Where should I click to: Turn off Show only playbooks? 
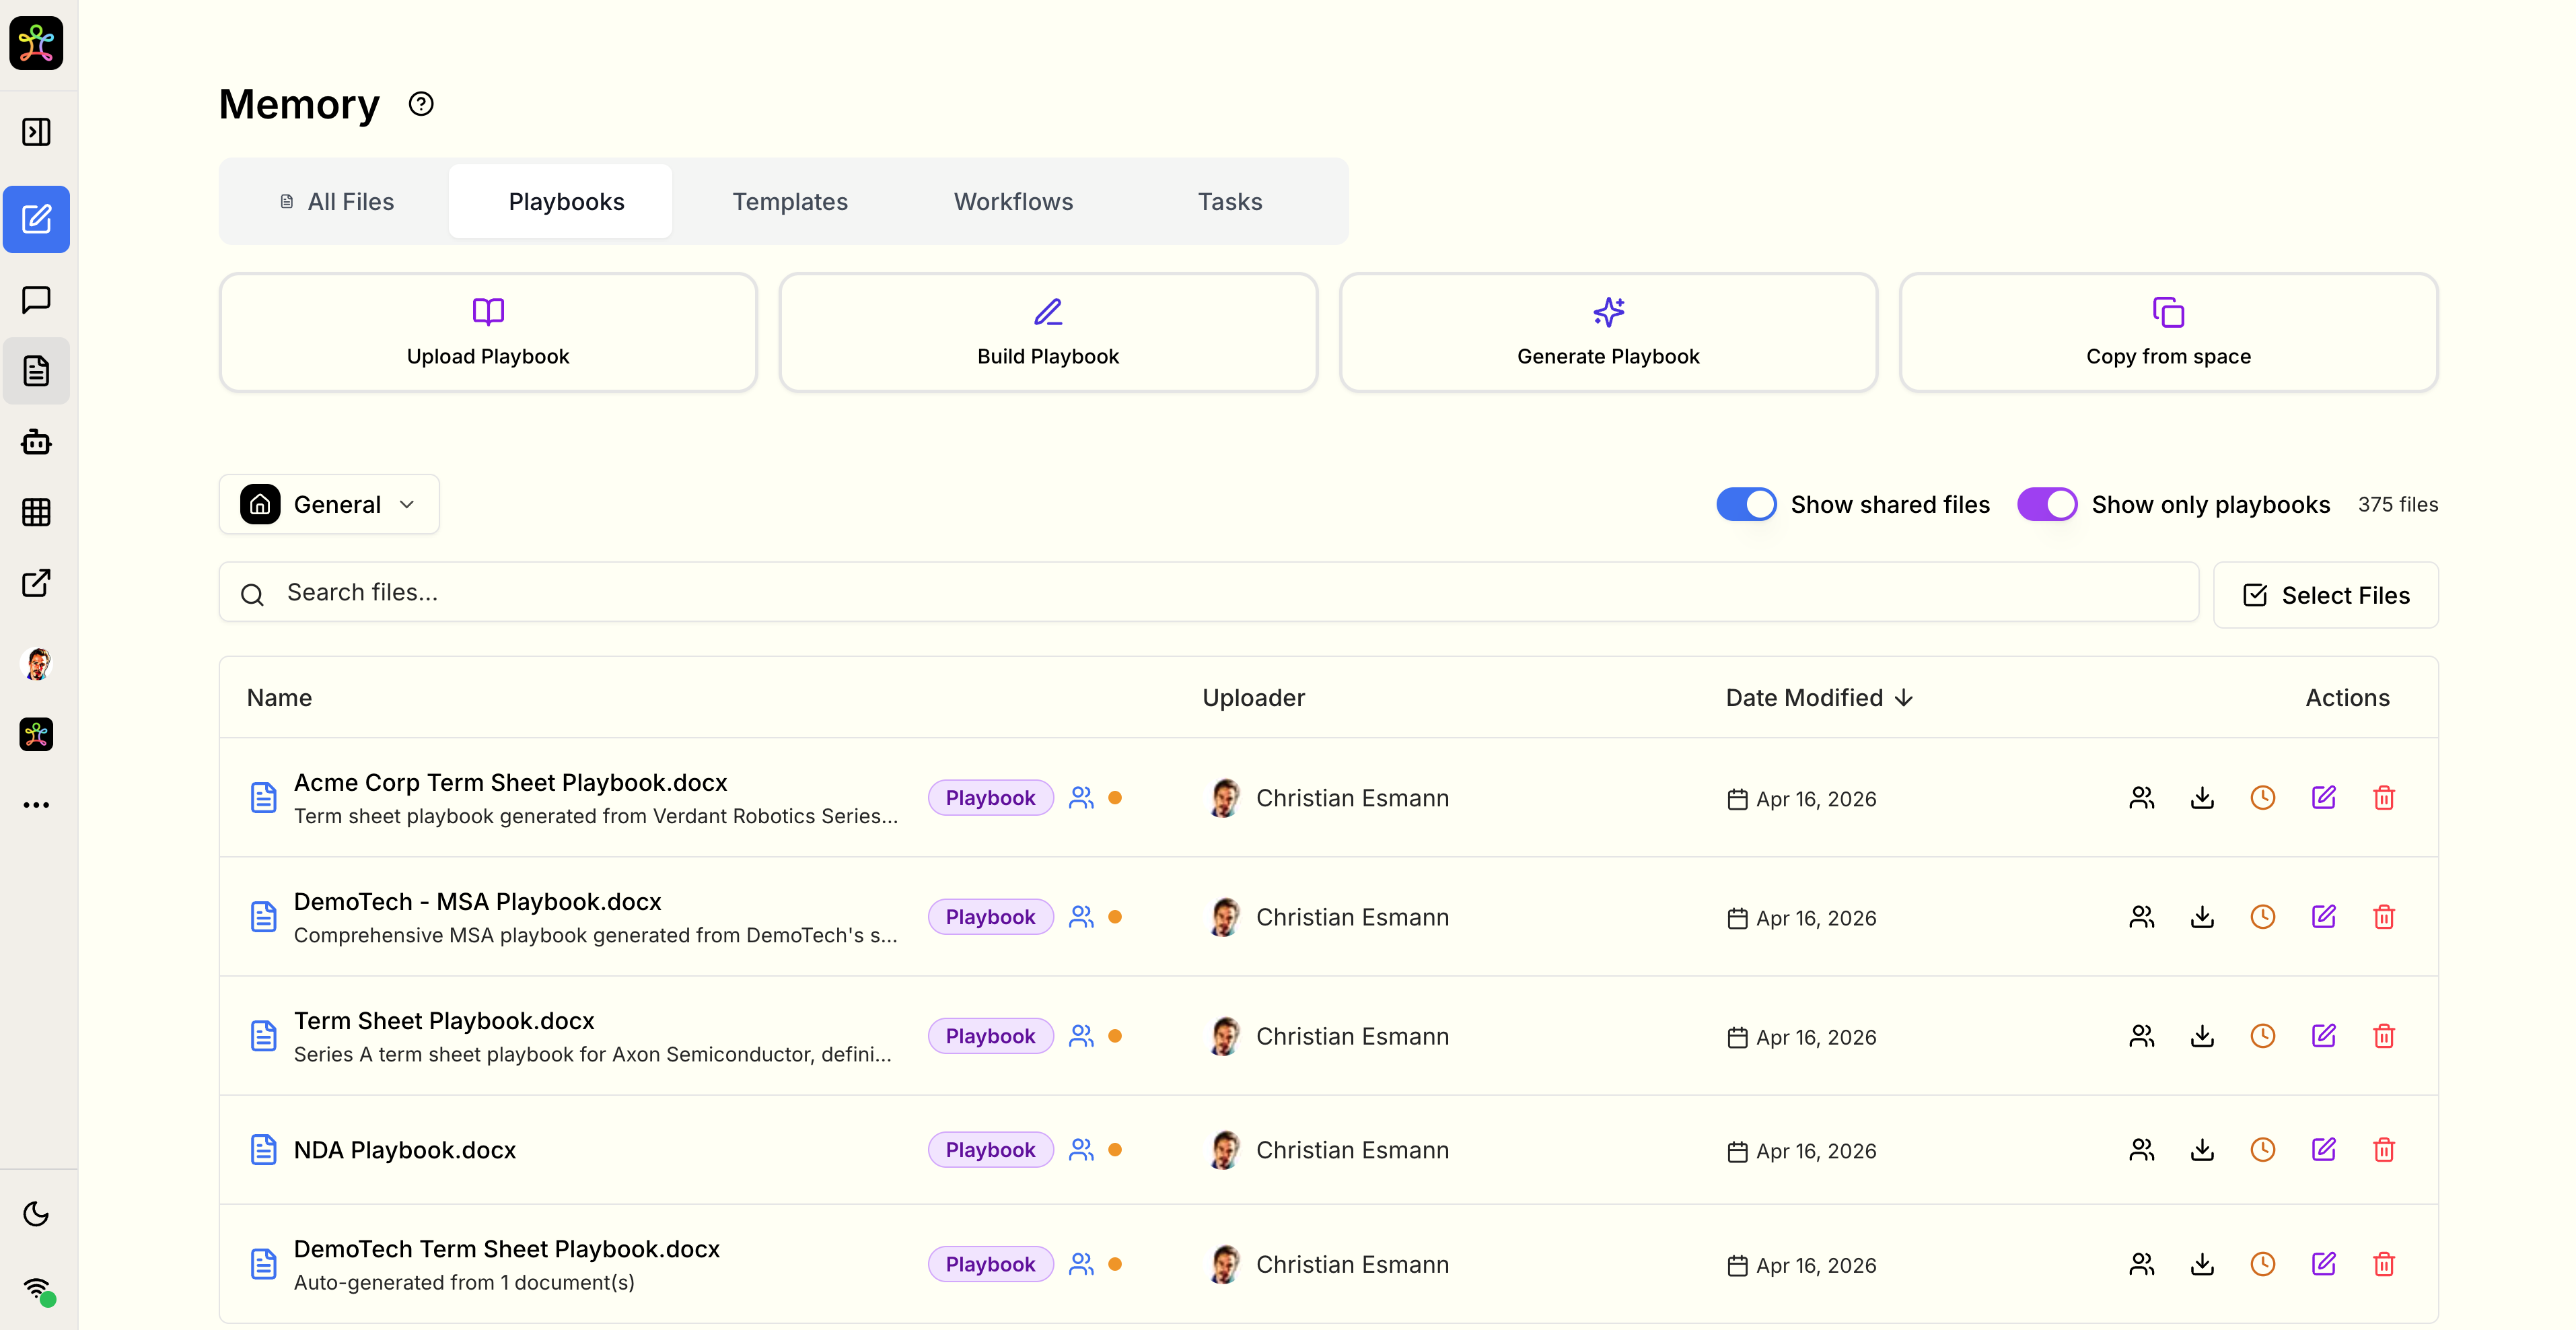tap(2046, 504)
